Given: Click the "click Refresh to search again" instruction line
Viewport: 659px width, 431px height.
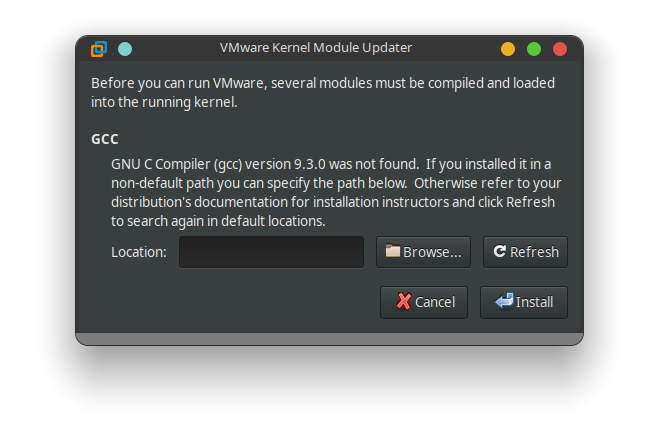Looking at the screenshot, I should point(218,221).
